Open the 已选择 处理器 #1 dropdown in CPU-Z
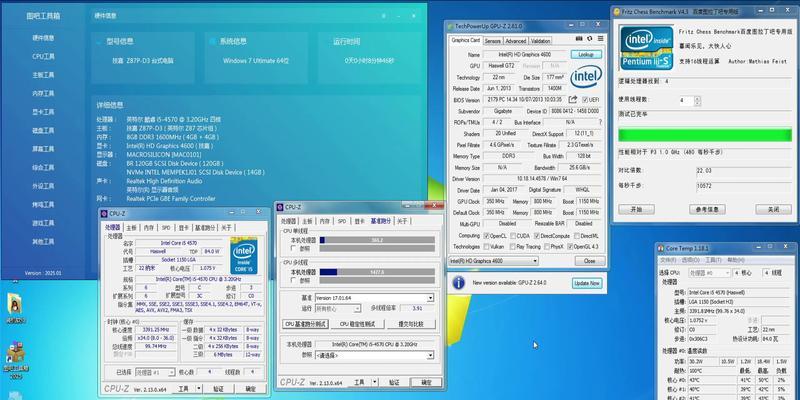Viewport: 800px width, 400px height. coord(155,372)
